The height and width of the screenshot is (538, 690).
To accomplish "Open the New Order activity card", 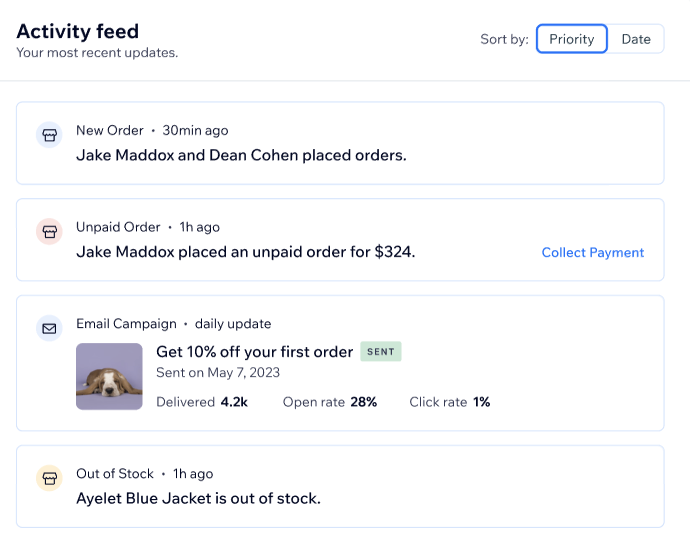I will click(340, 143).
